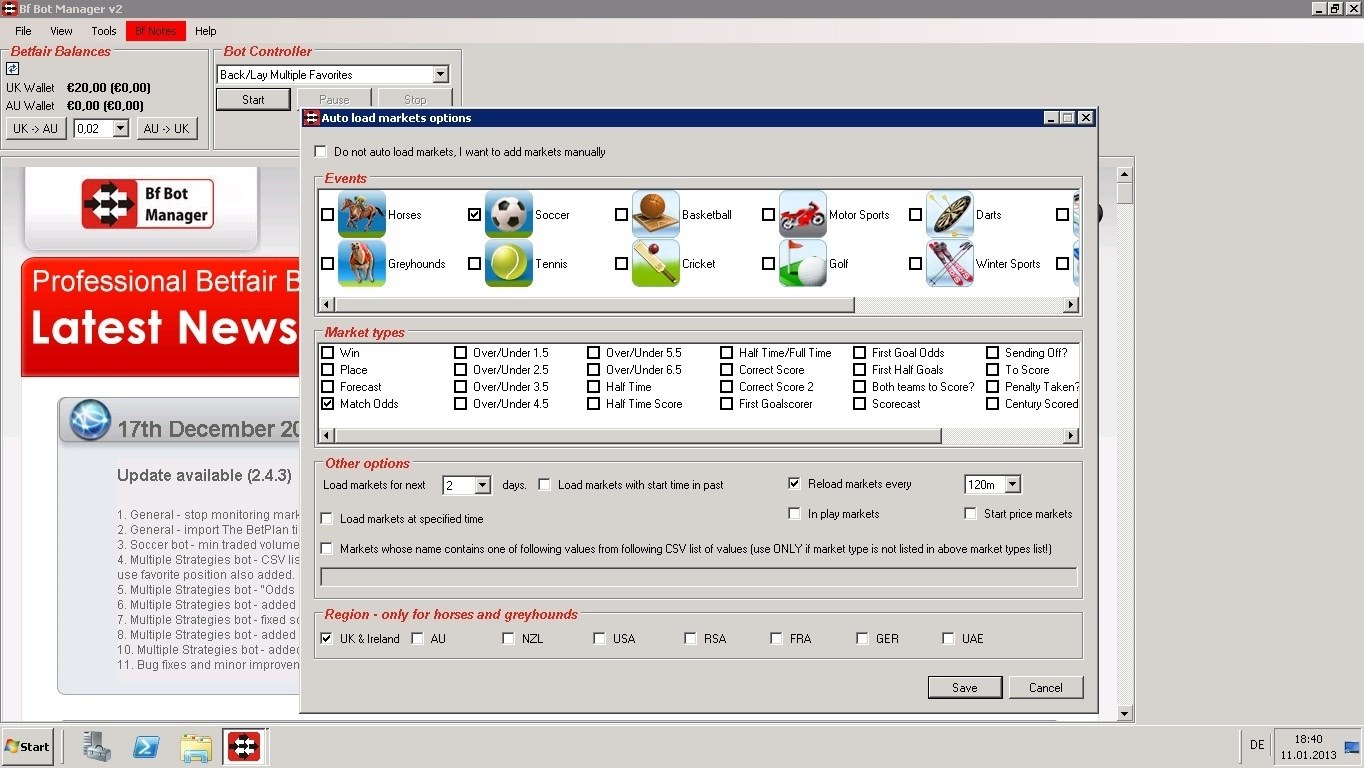This screenshot has height=768, width=1364.
Task: Open the Tools menu
Action: pyautogui.click(x=104, y=31)
